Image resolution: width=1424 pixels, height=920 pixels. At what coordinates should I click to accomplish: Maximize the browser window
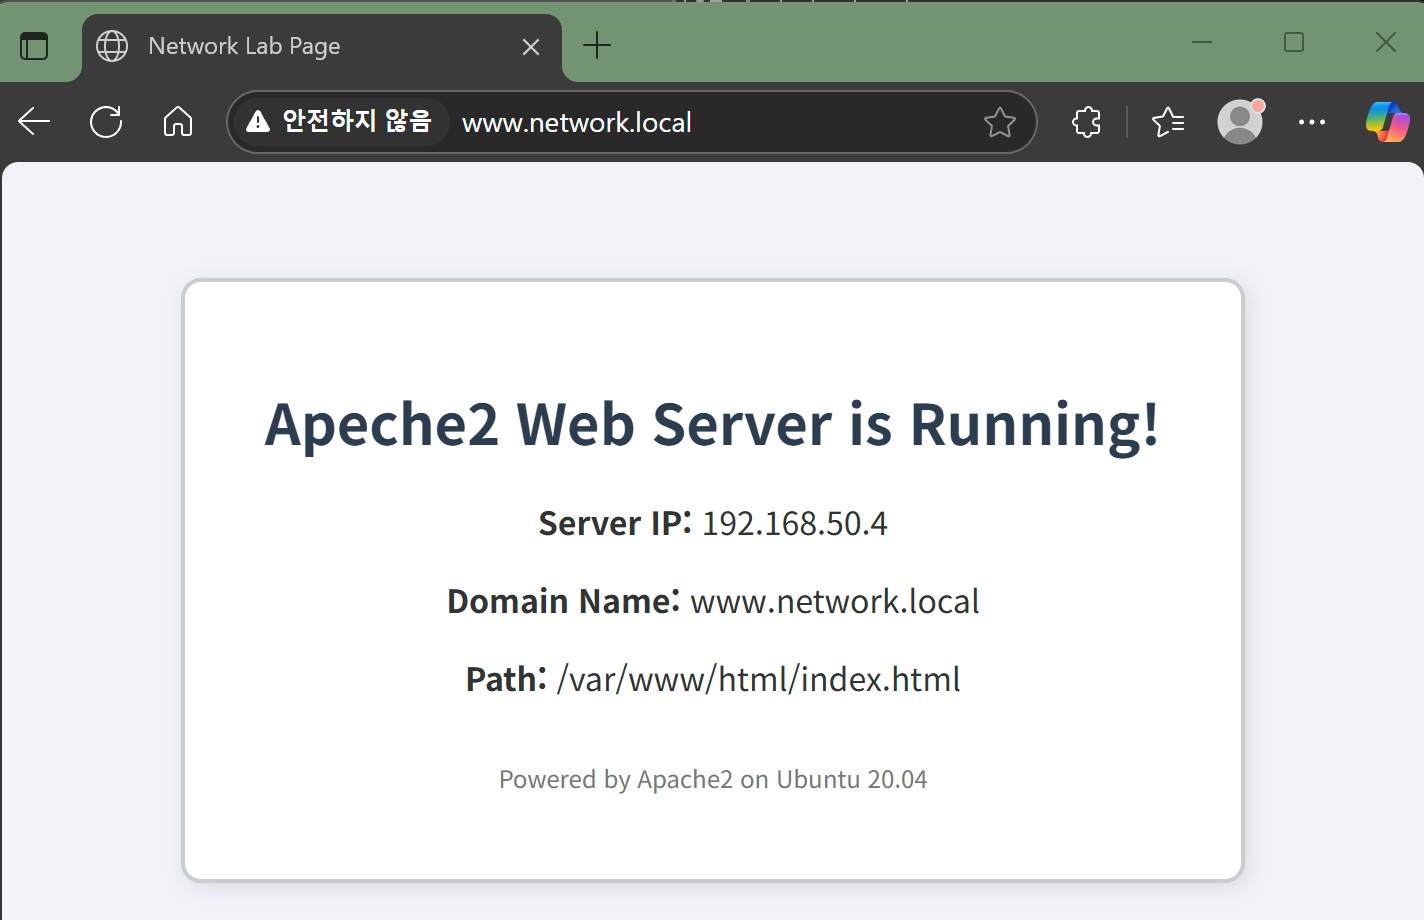pos(1294,42)
